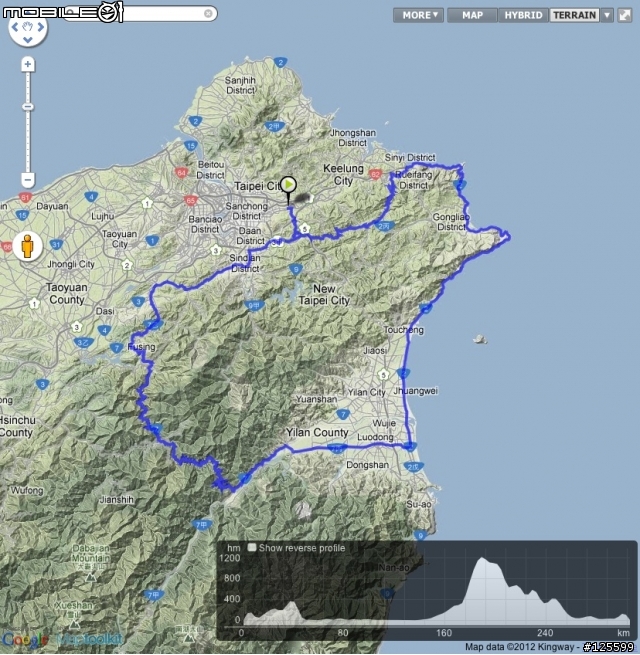Viewport: 640px width, 655px height.
Task: Click the green start marker pin
Action: tap(288, 185)
